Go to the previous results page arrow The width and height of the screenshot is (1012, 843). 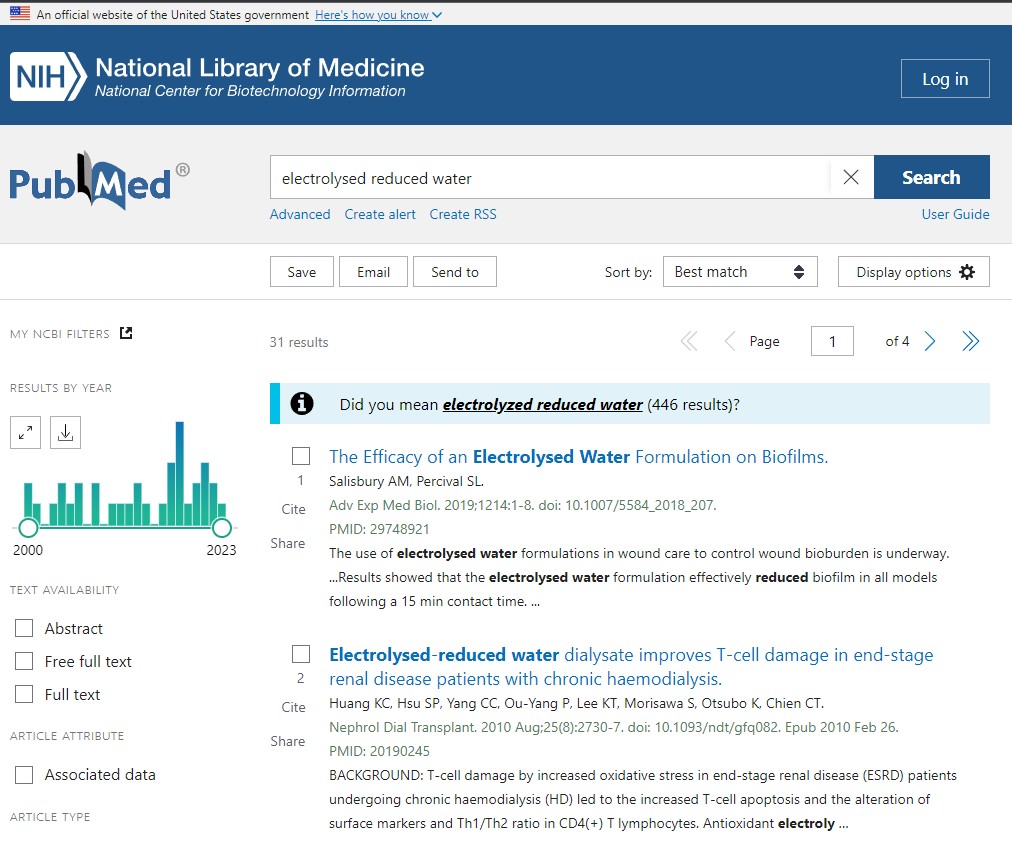coord(730,341)
